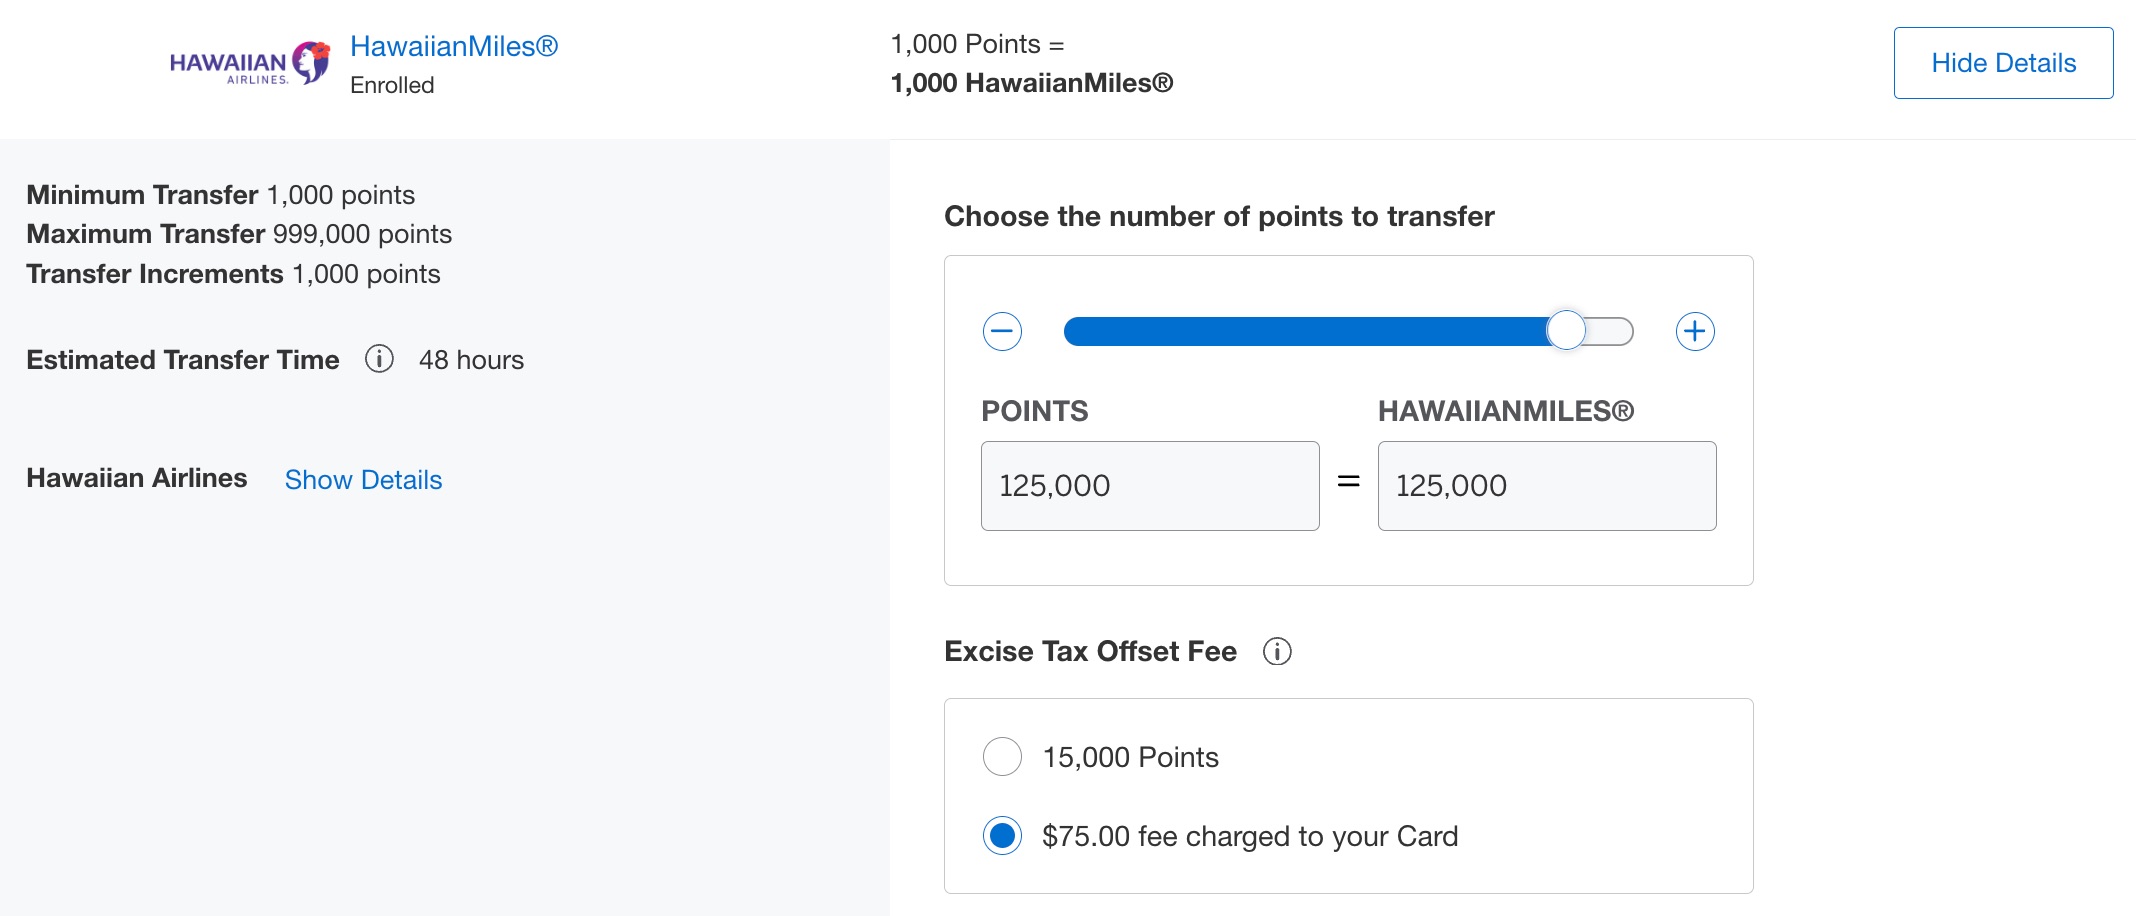This screenshot has height=916, width=2136.
Task: Select the HAWAIIANMILES® amount field
Action: click(x=1546, y=486)
